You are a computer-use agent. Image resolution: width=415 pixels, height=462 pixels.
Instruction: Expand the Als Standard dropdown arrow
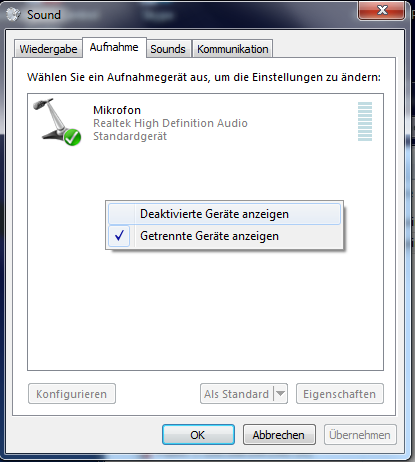coord(281,394)
